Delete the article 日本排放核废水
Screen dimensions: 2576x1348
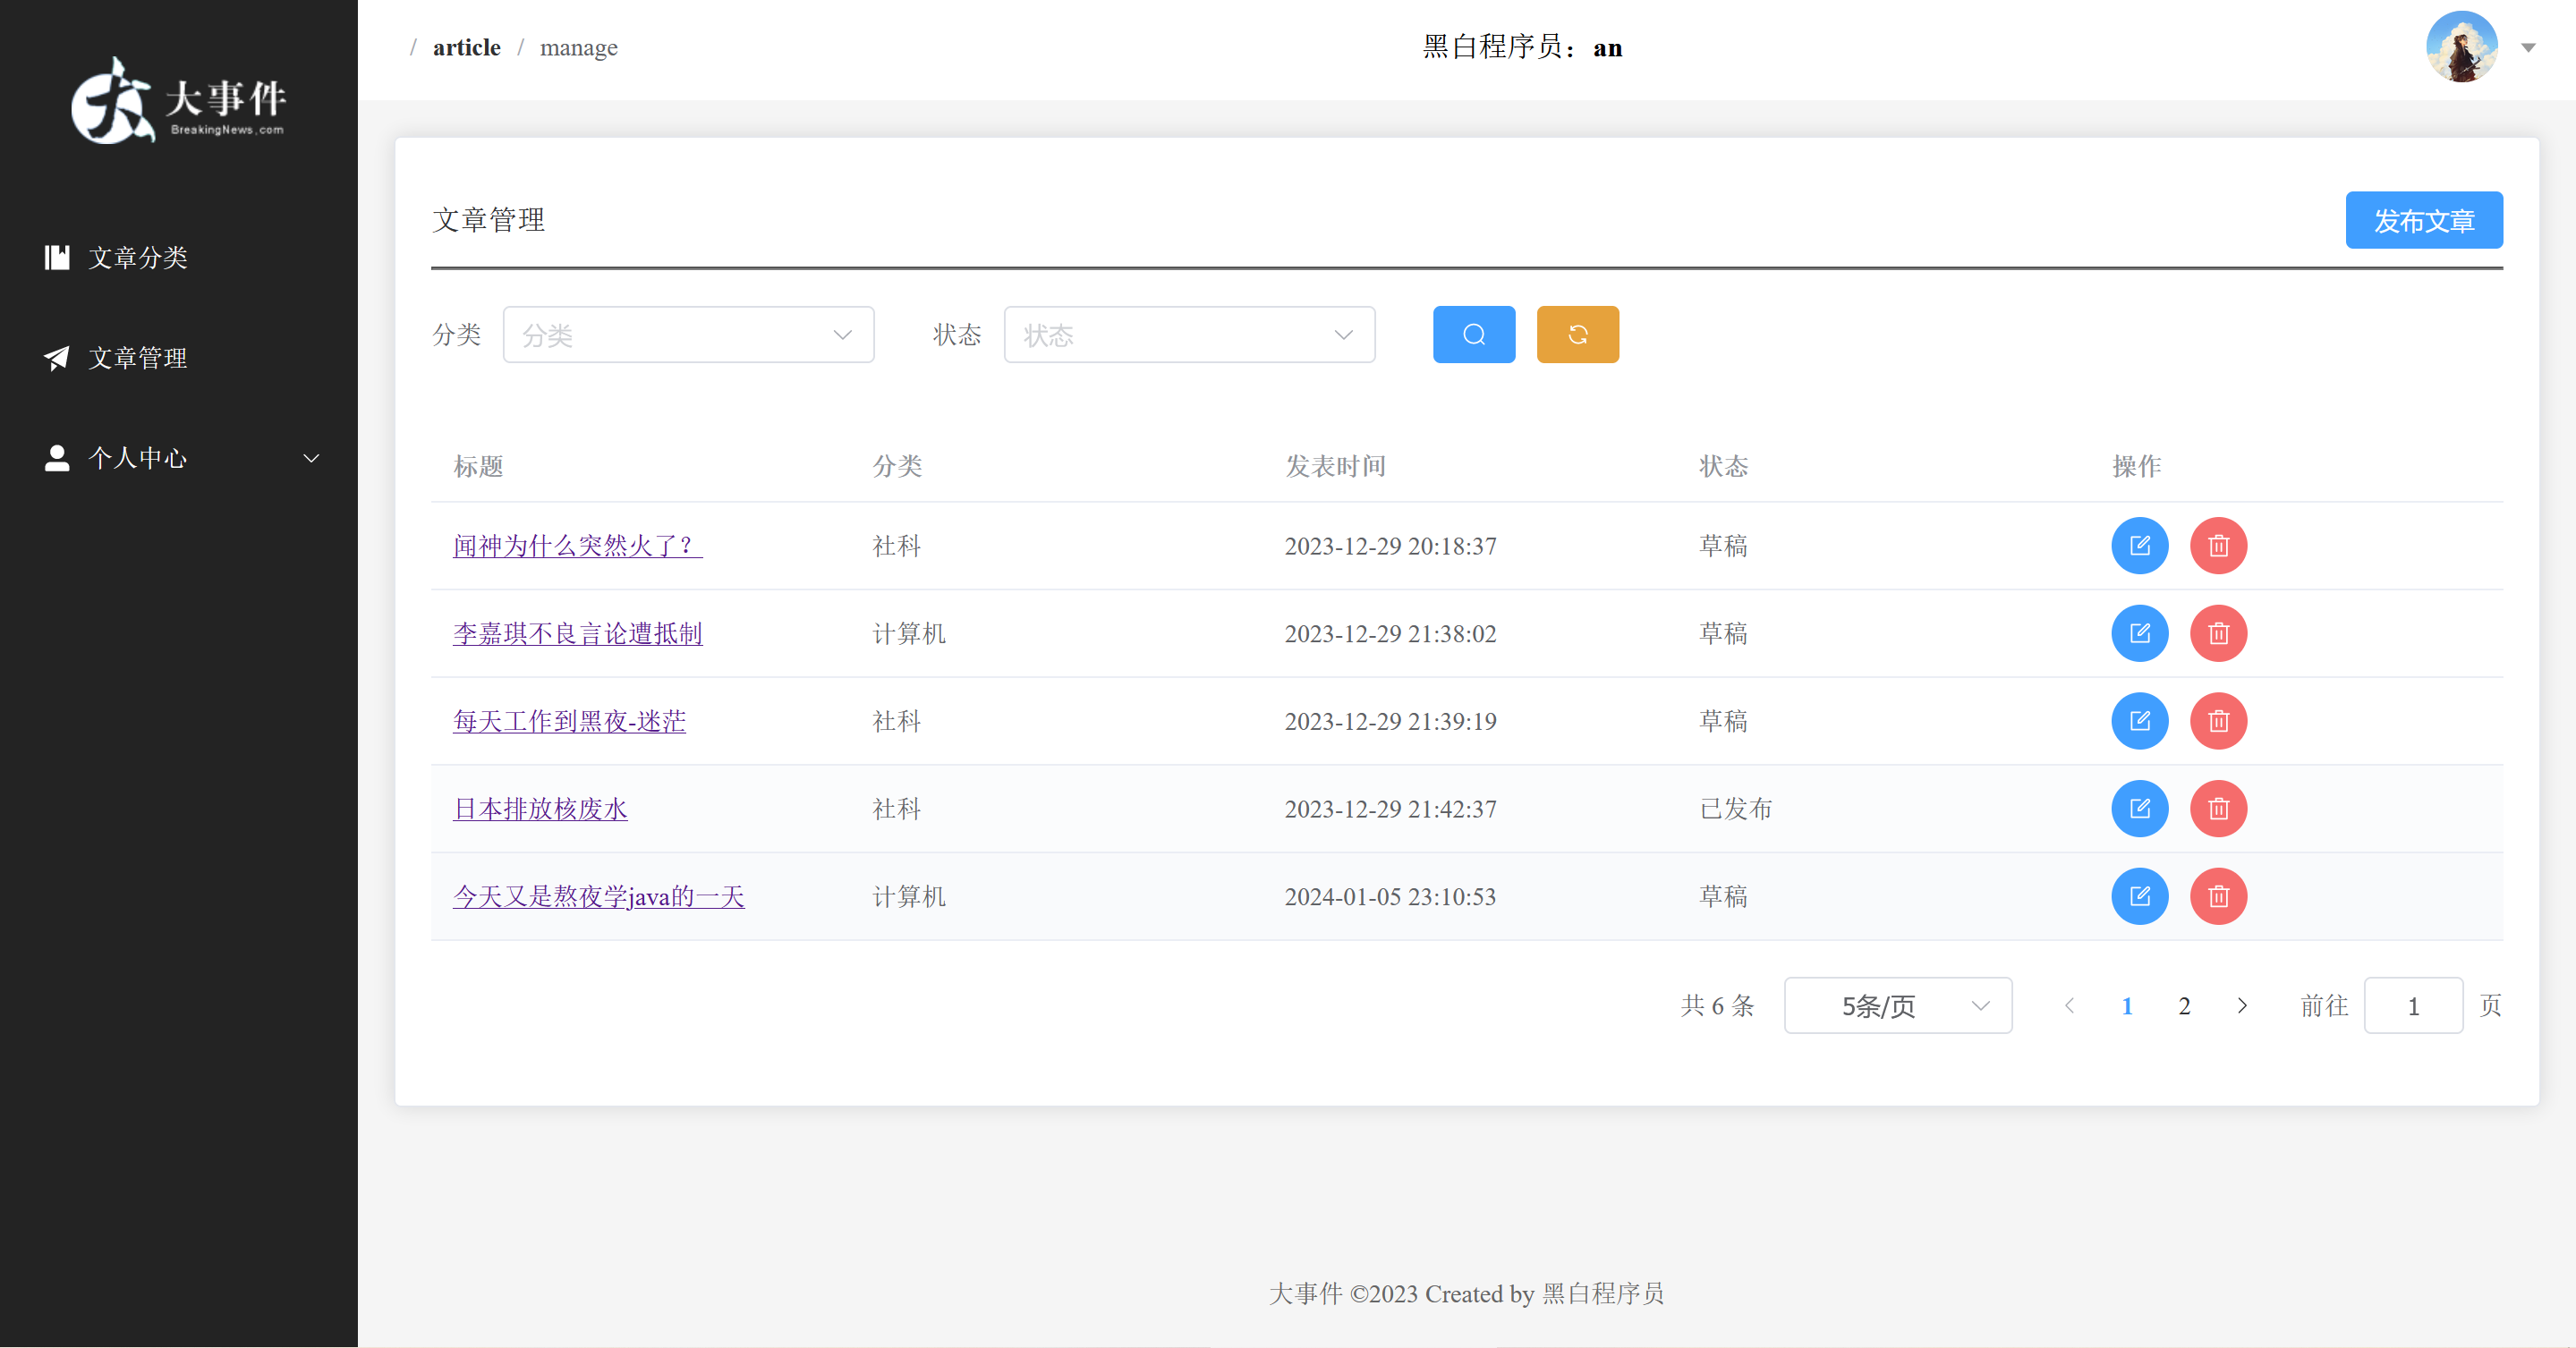(2218, 808)
